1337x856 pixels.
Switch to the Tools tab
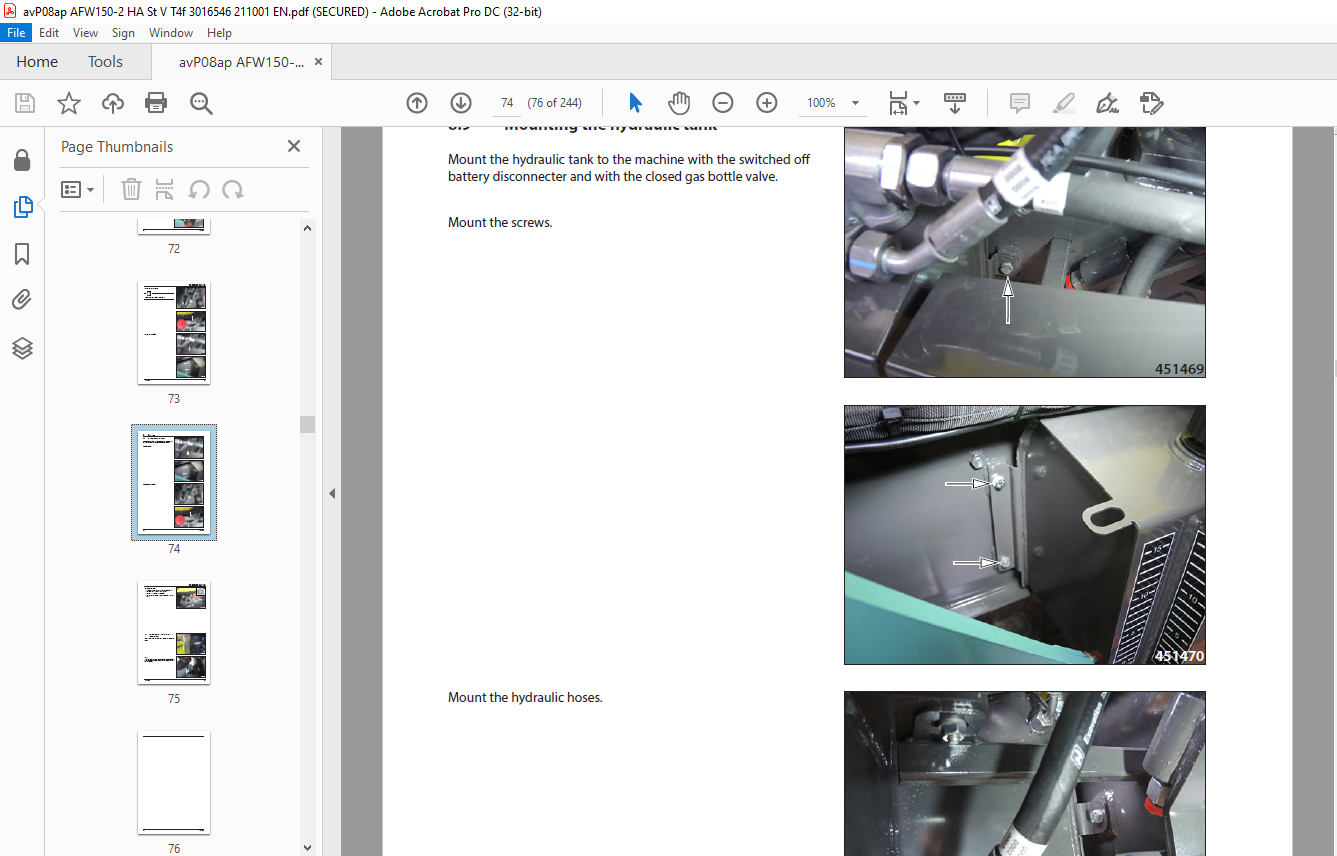pyautogui.click(x=105, y=62)
